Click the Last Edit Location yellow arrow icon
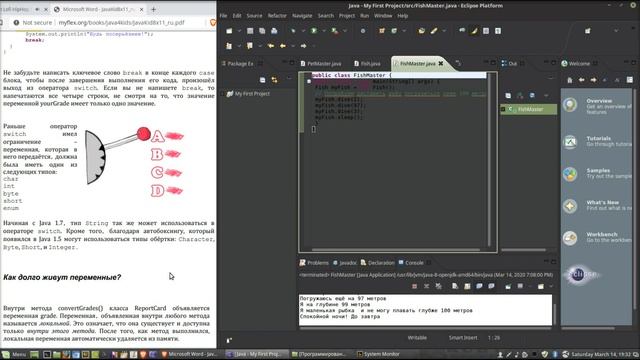The image size is (640, 360). [271, 46]
